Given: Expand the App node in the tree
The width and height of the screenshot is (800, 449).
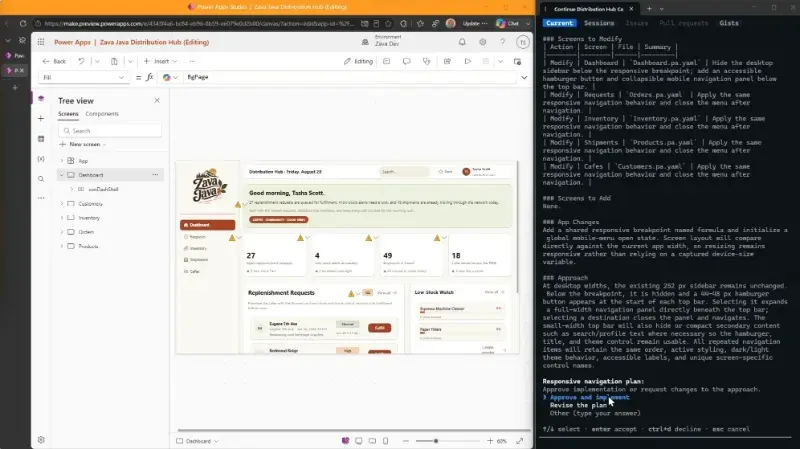Looking at the screenshot, I should tap(62, 161).
